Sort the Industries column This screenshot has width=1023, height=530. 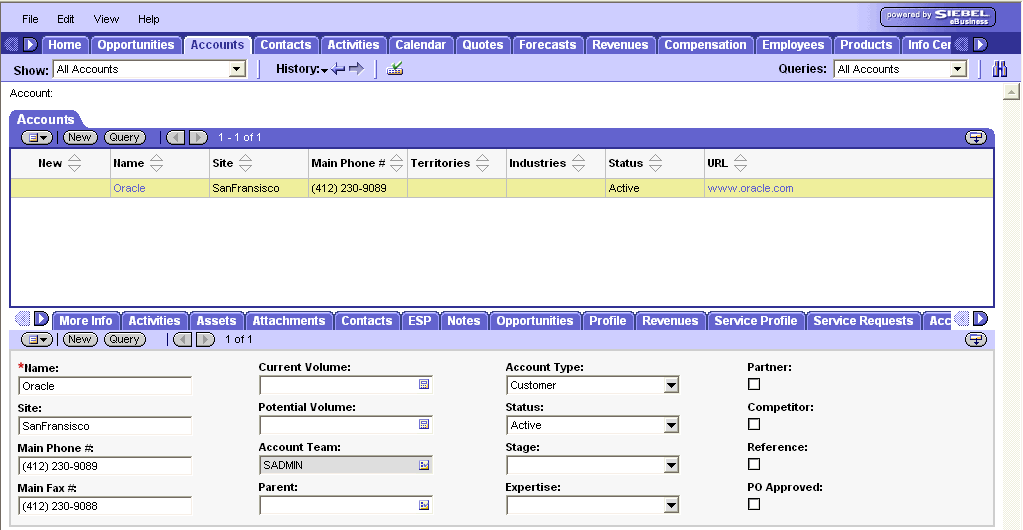point(578,163)
